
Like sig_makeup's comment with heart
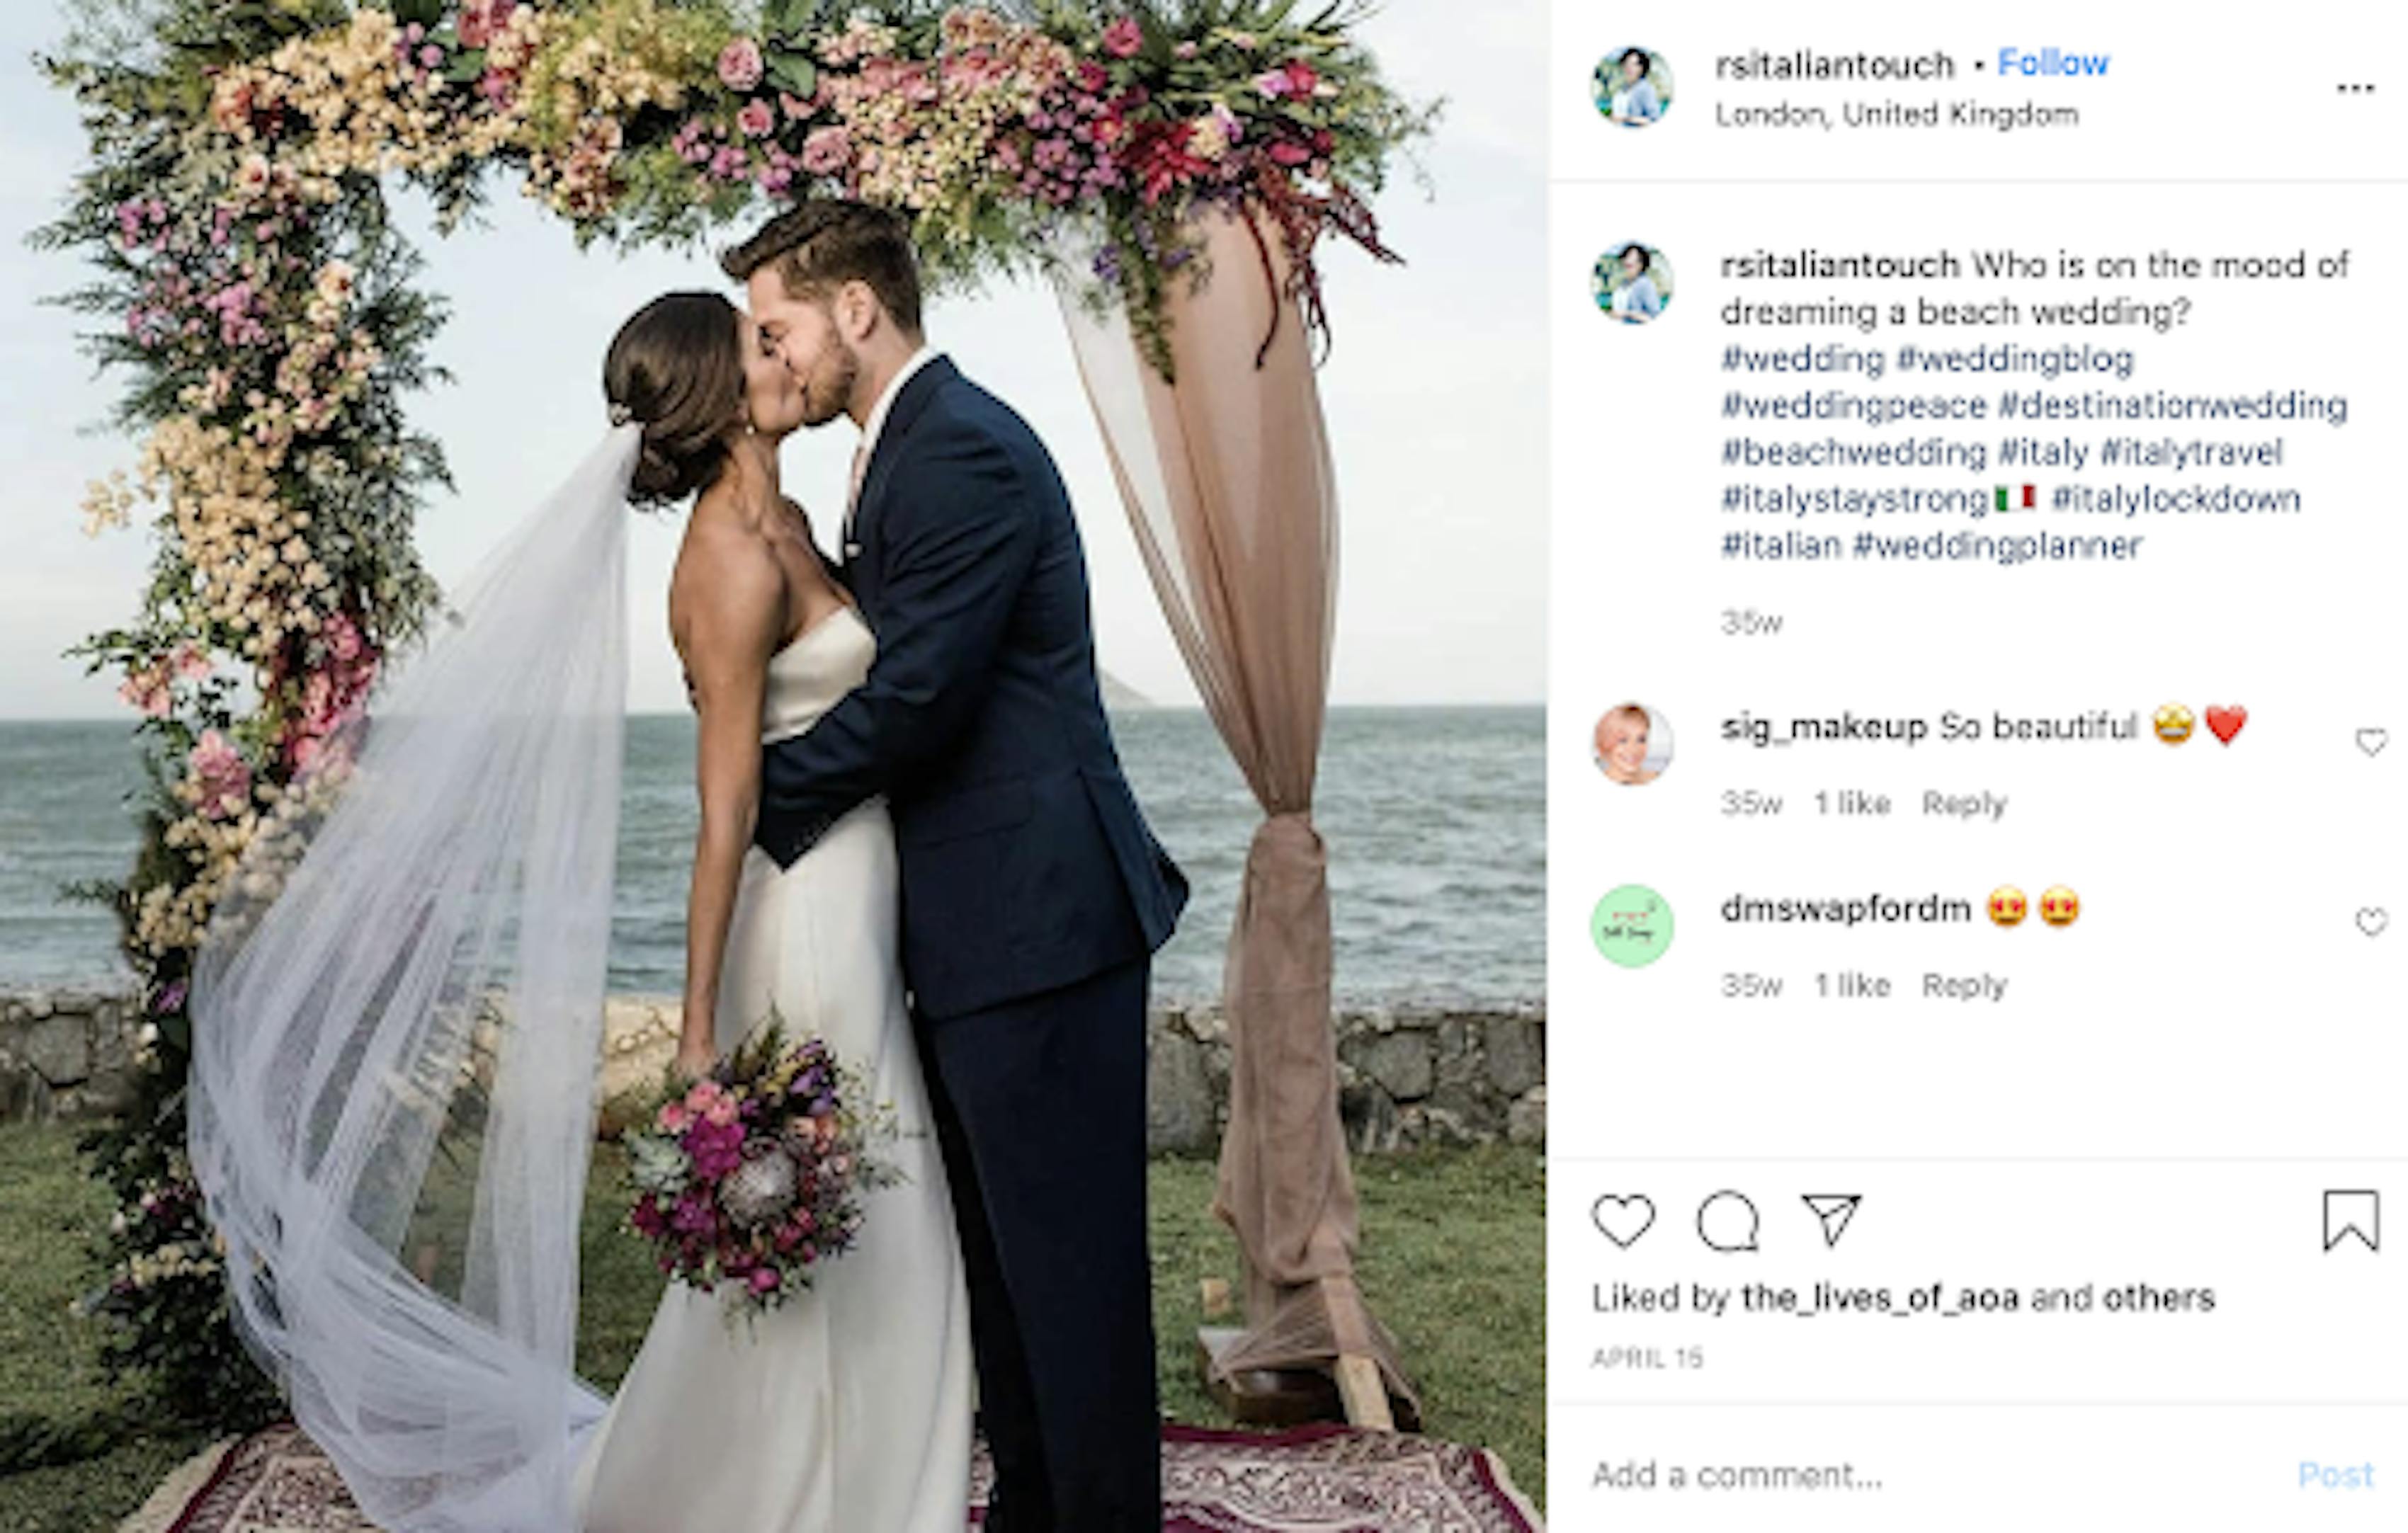[x=2371, y=742]
